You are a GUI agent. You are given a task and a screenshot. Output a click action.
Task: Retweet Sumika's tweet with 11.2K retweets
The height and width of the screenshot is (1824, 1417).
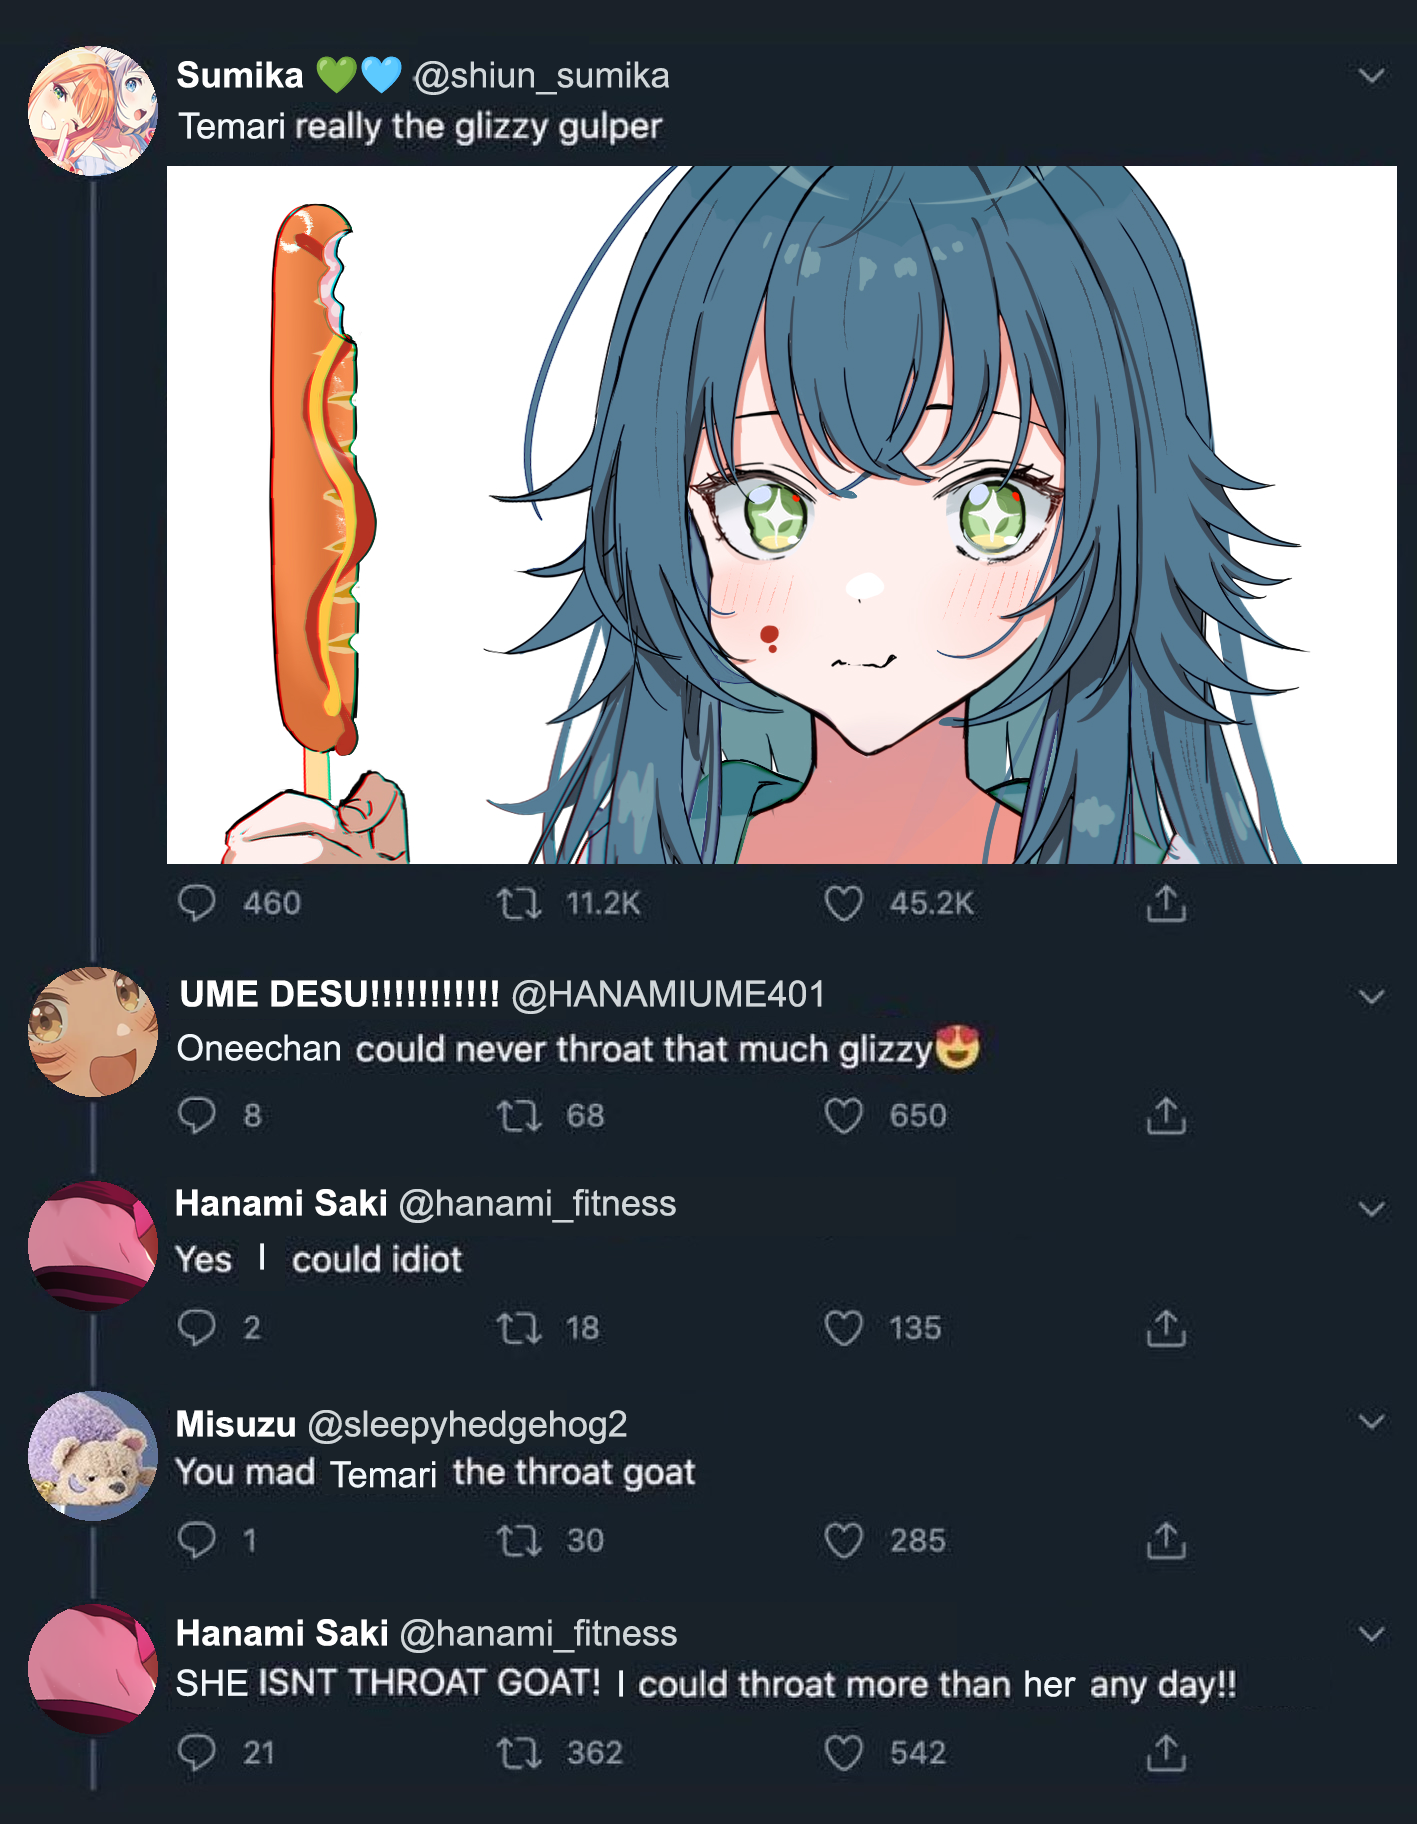click(519, 904)
